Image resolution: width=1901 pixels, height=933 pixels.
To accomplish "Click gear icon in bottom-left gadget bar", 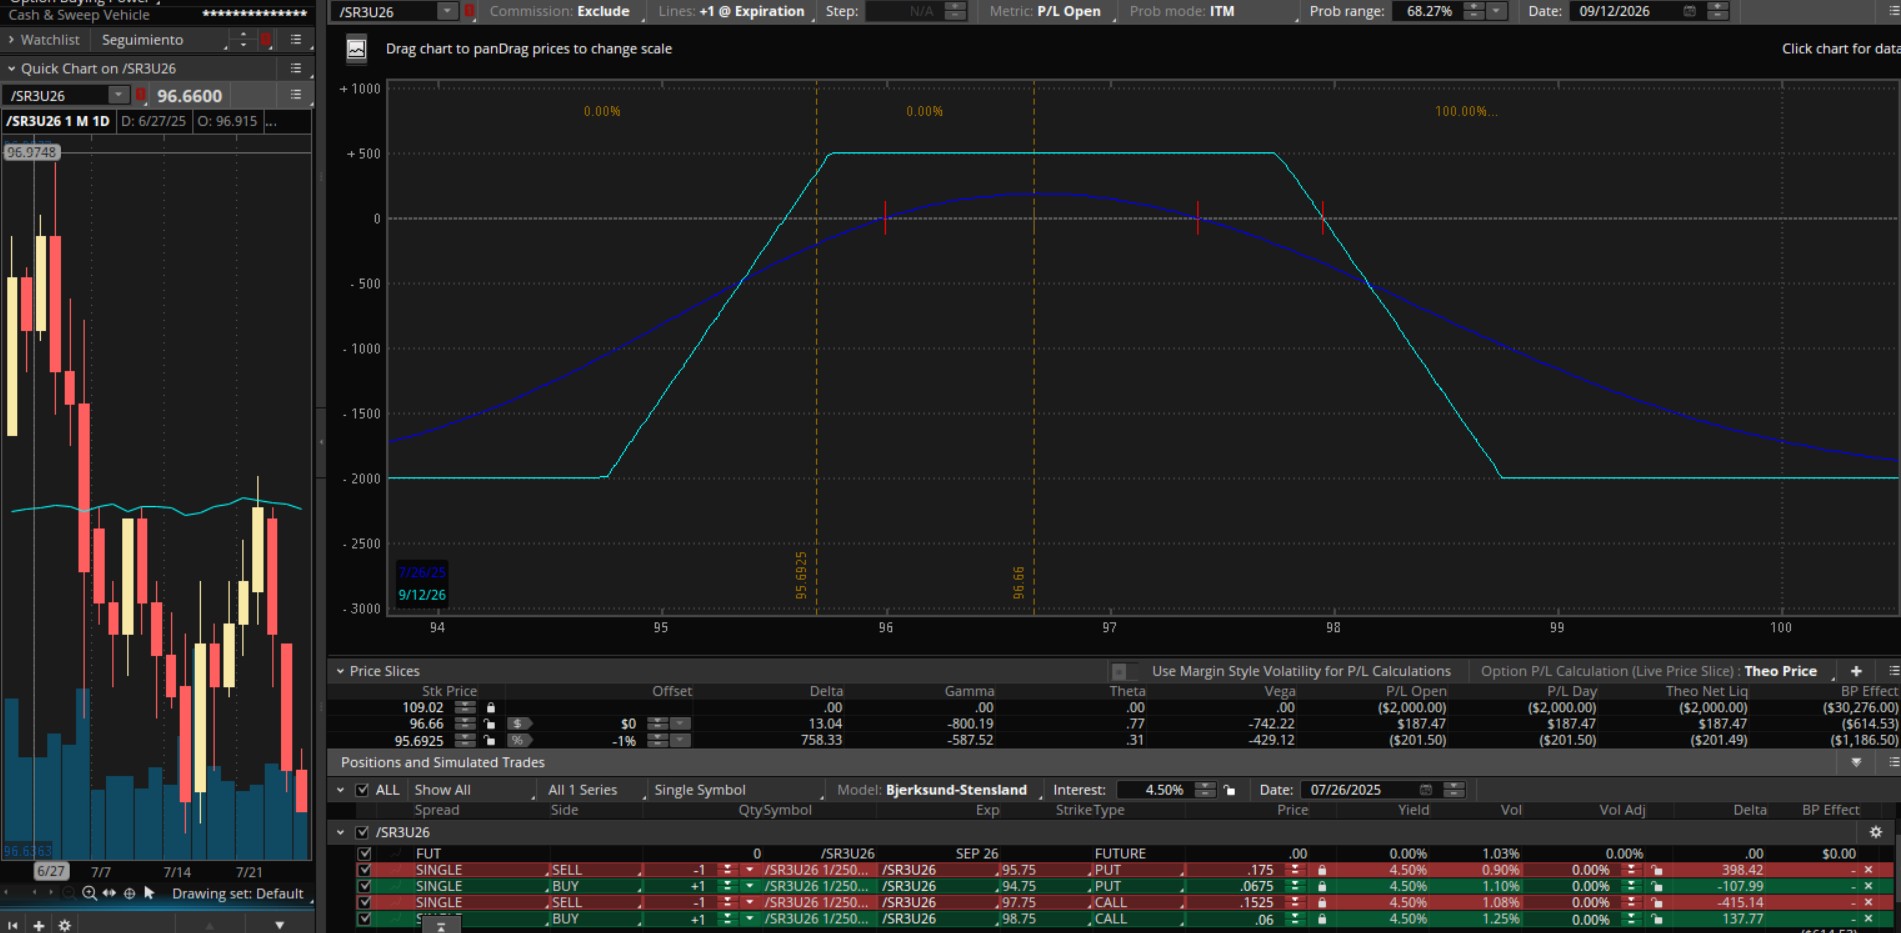I will coord(65,925).
